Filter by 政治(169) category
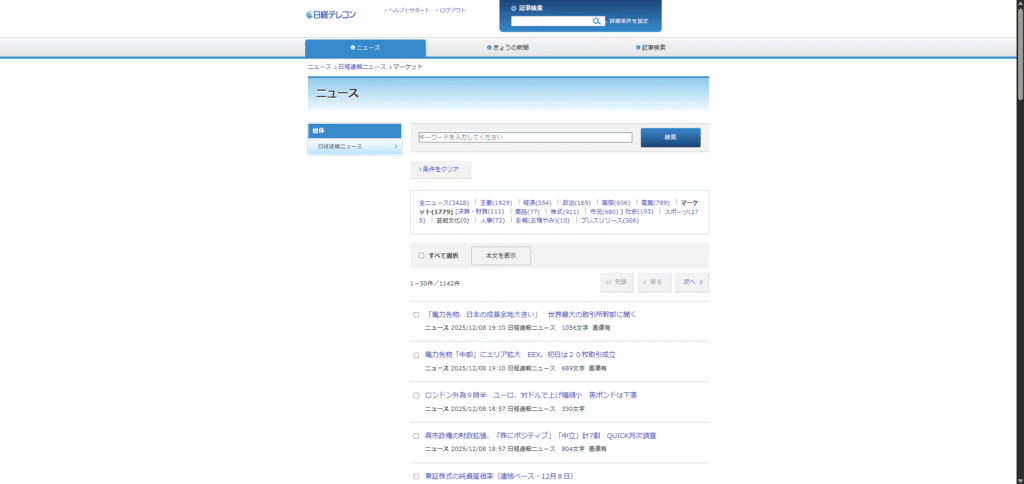 [577, 202]
